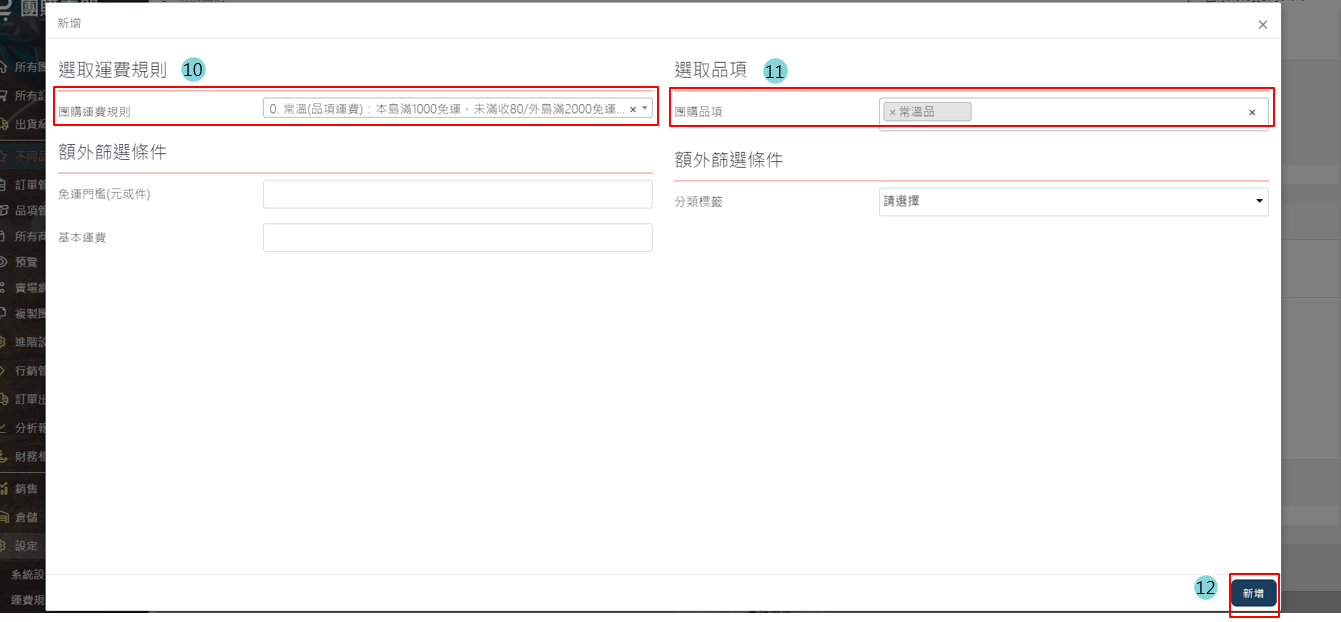This screenshot has height=622, width=1341.
Task: Click the 分析報表 chart icon in sidebar
Action: [x=5, y=427]
